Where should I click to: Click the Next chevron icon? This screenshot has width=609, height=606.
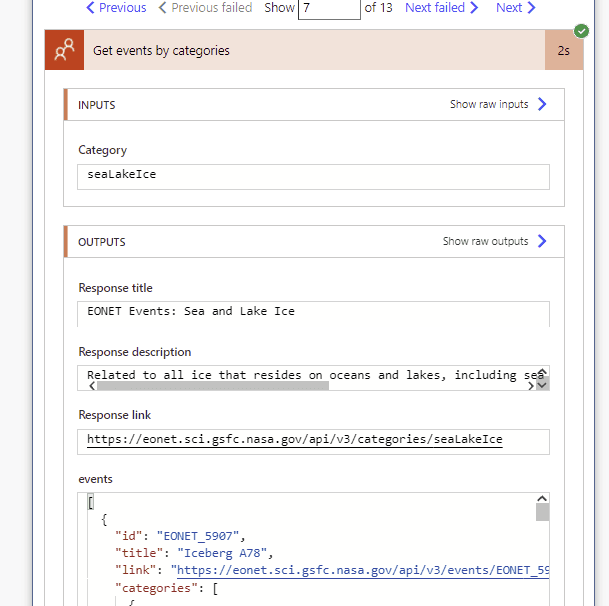(531, 7)
